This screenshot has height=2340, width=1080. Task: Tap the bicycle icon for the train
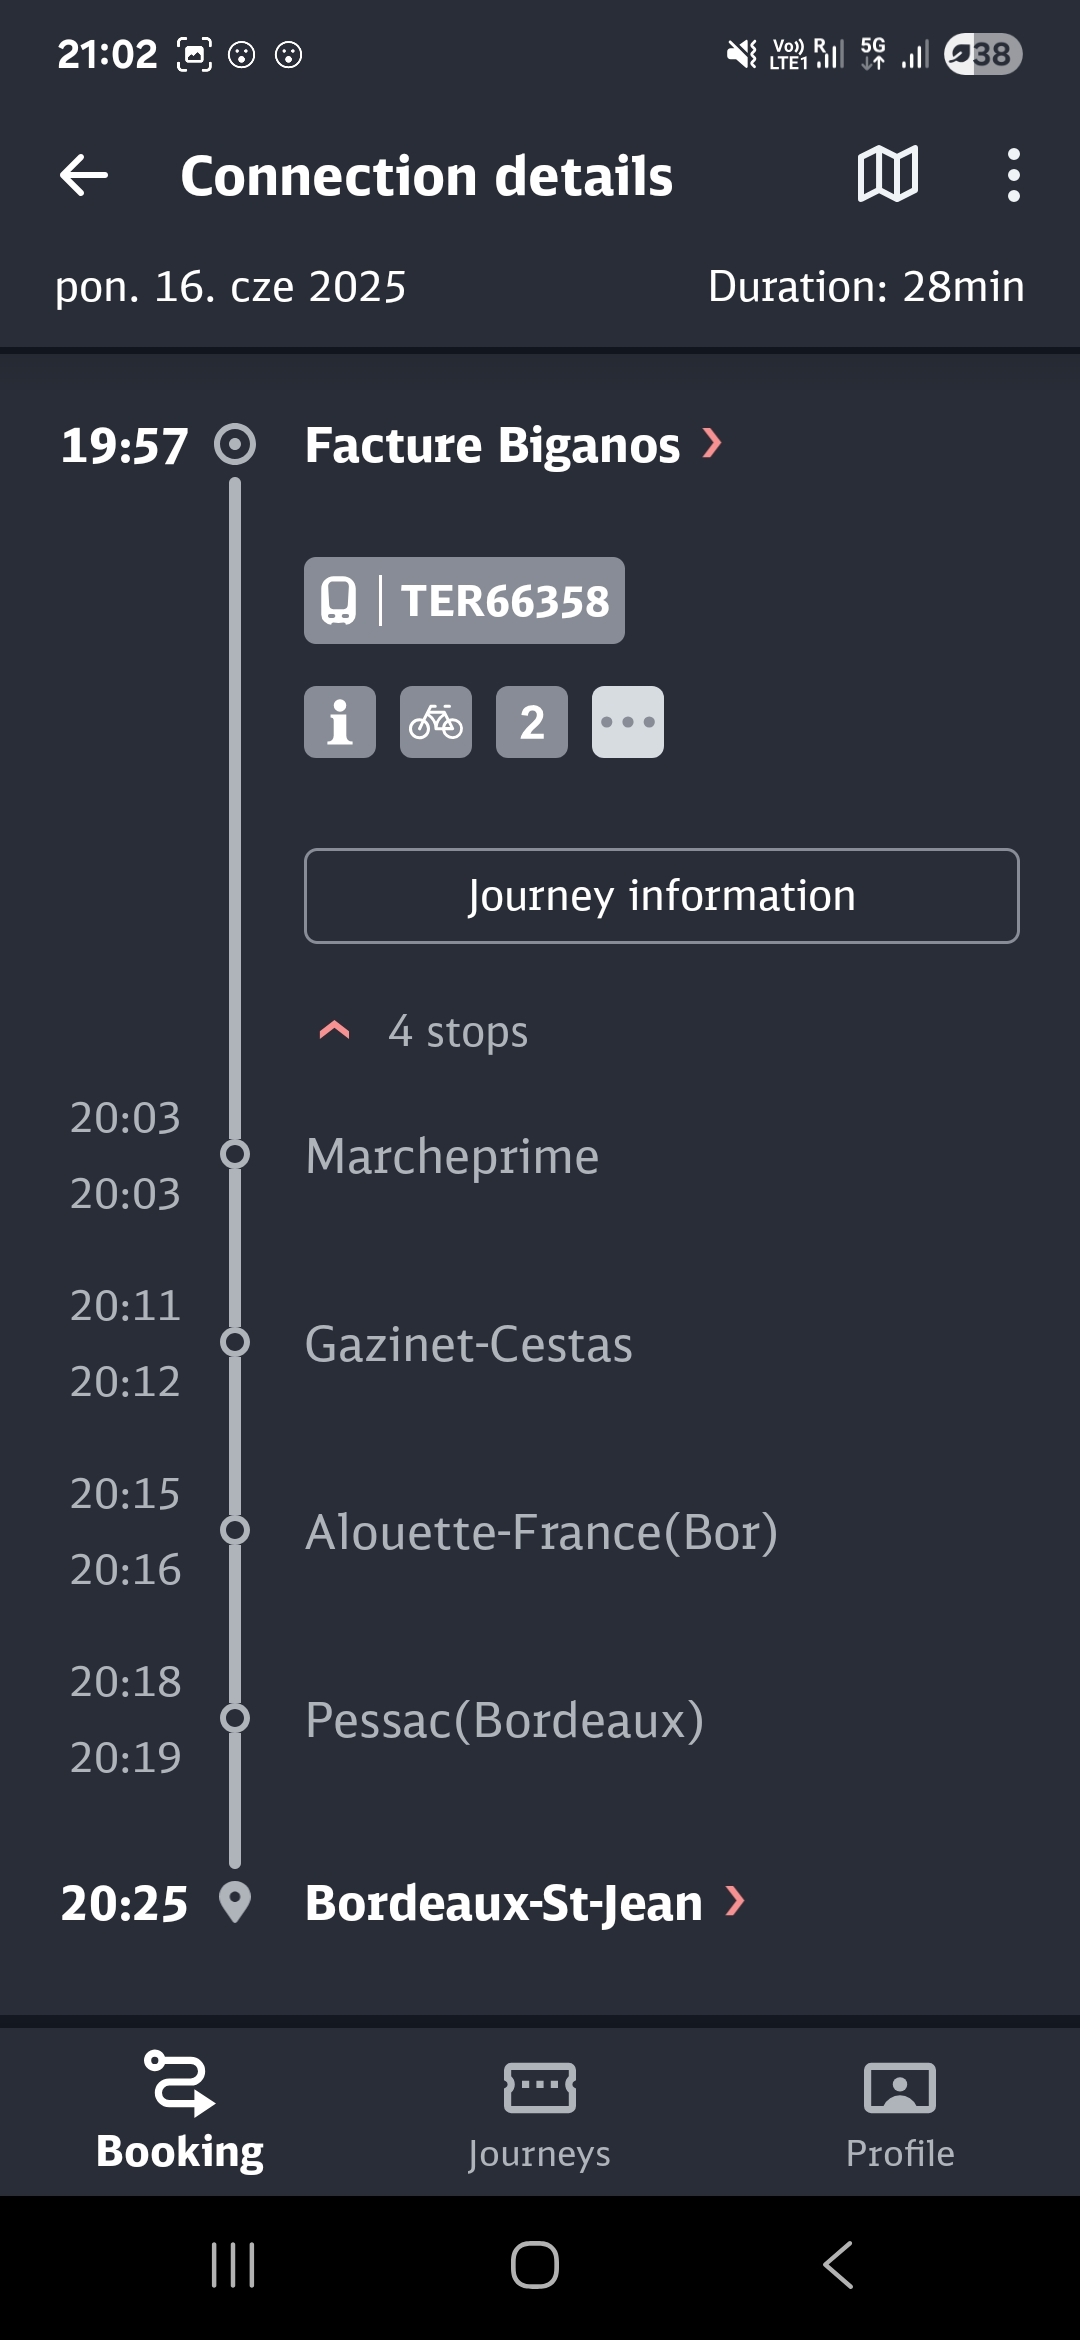436,722
